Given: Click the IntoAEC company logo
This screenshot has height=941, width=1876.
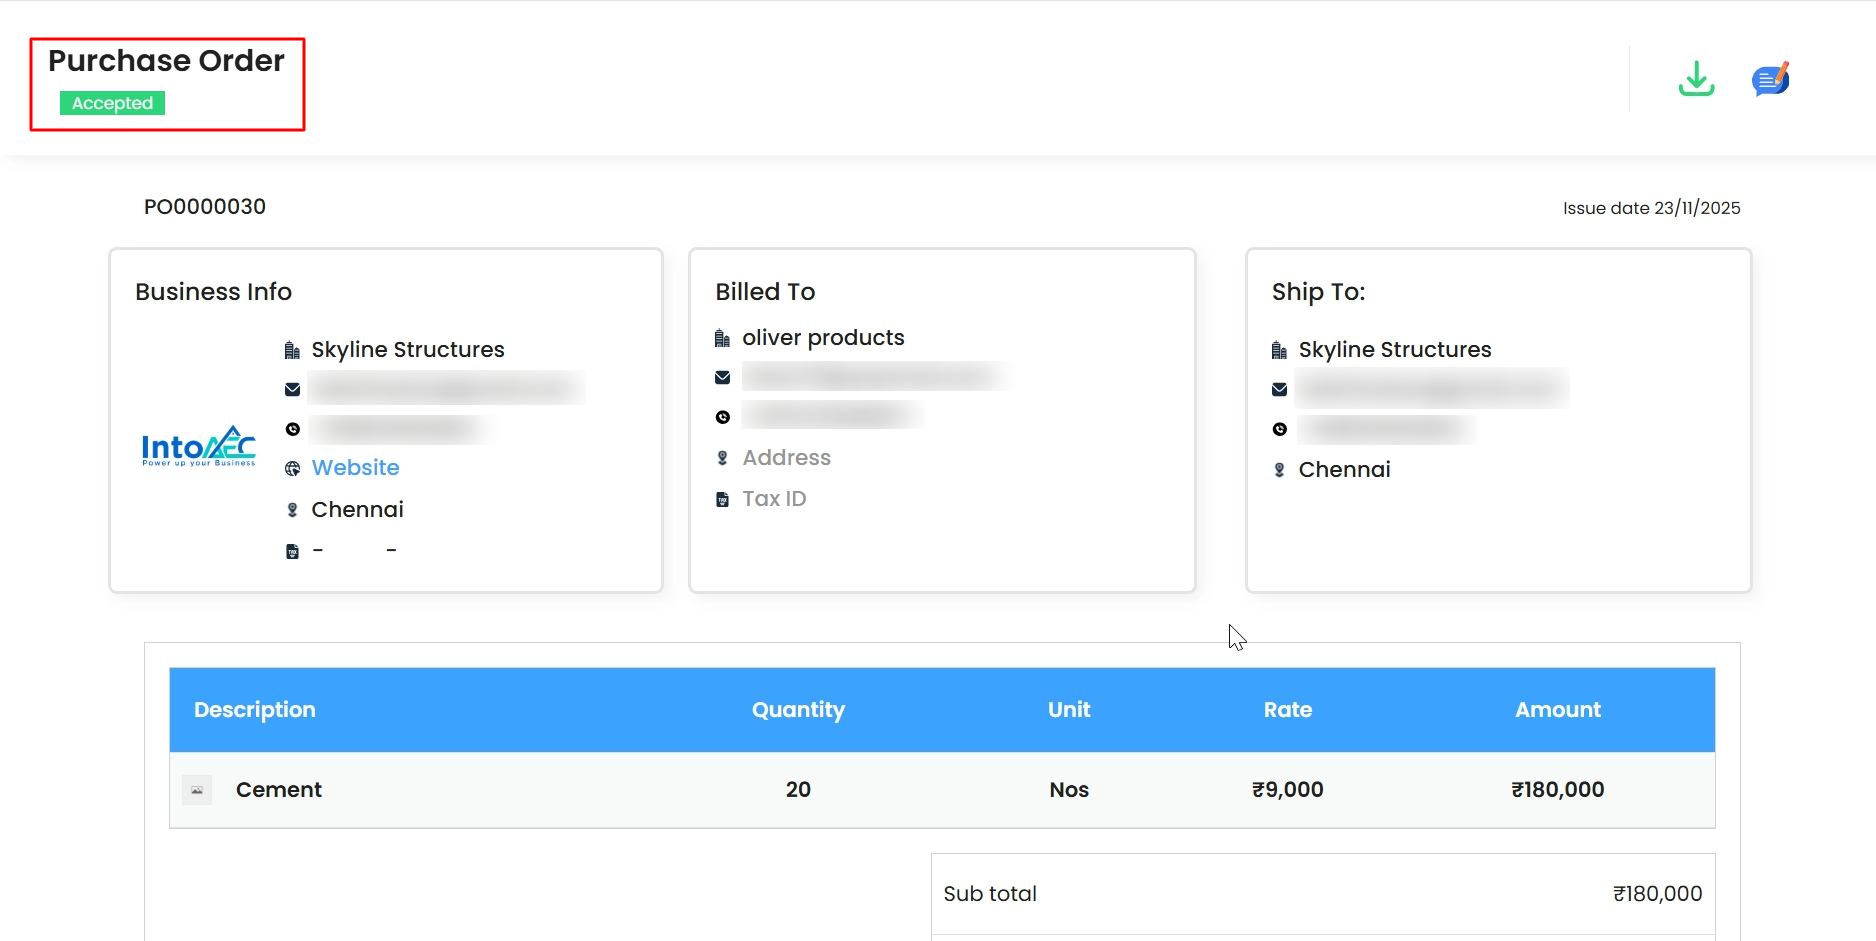Looking at the screenshot, I should point(199,447).
